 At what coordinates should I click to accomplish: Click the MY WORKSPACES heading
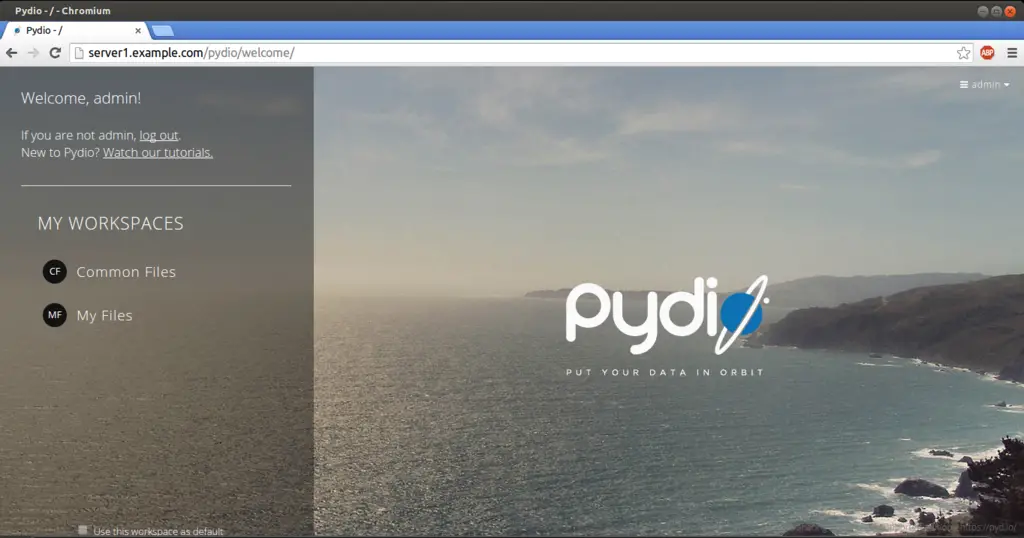pos(110,223)
